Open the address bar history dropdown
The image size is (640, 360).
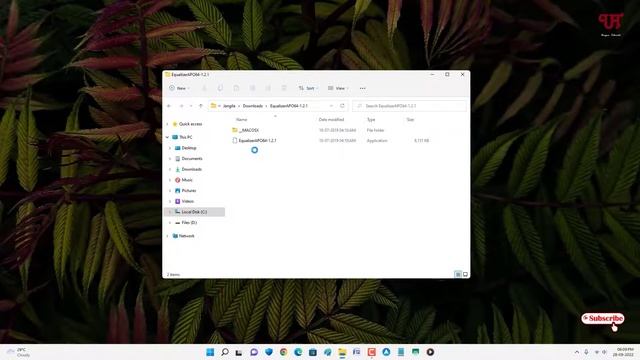[331, 106]
